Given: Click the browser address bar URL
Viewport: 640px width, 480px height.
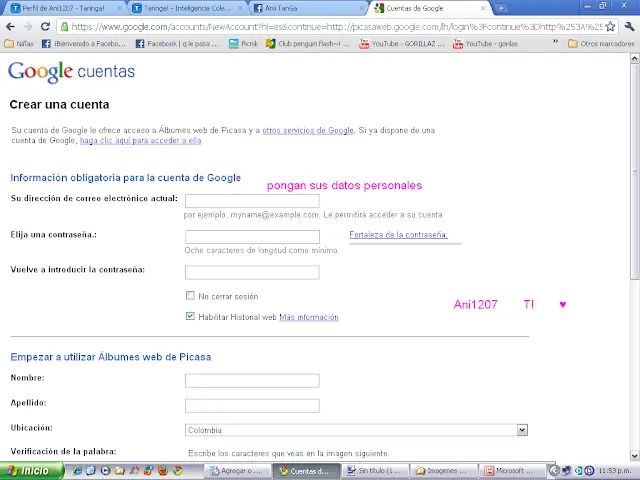Looking at the screenshot, I should (x=337, y=27).
